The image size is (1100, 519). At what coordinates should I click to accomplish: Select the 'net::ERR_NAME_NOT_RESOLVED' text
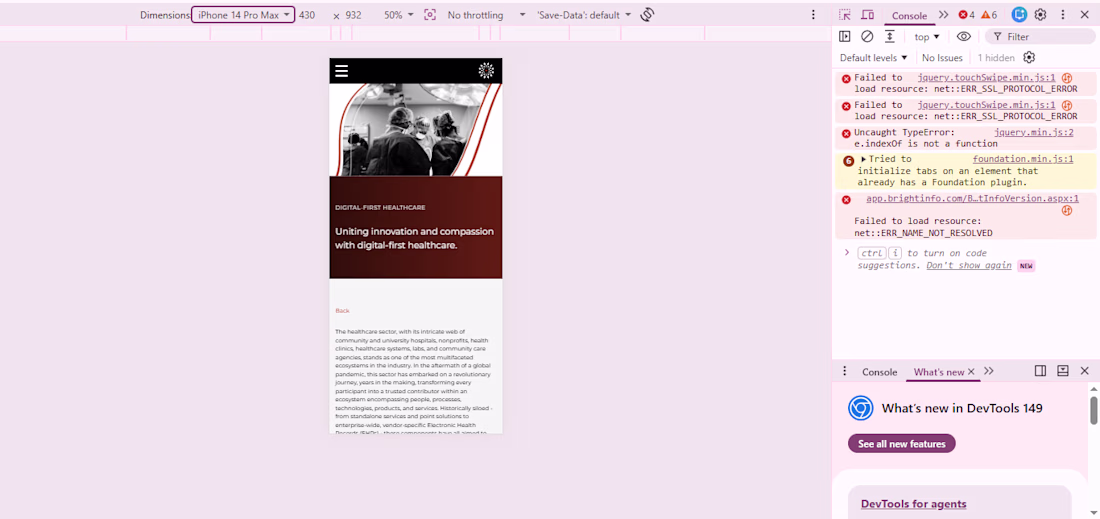point(923,233)
